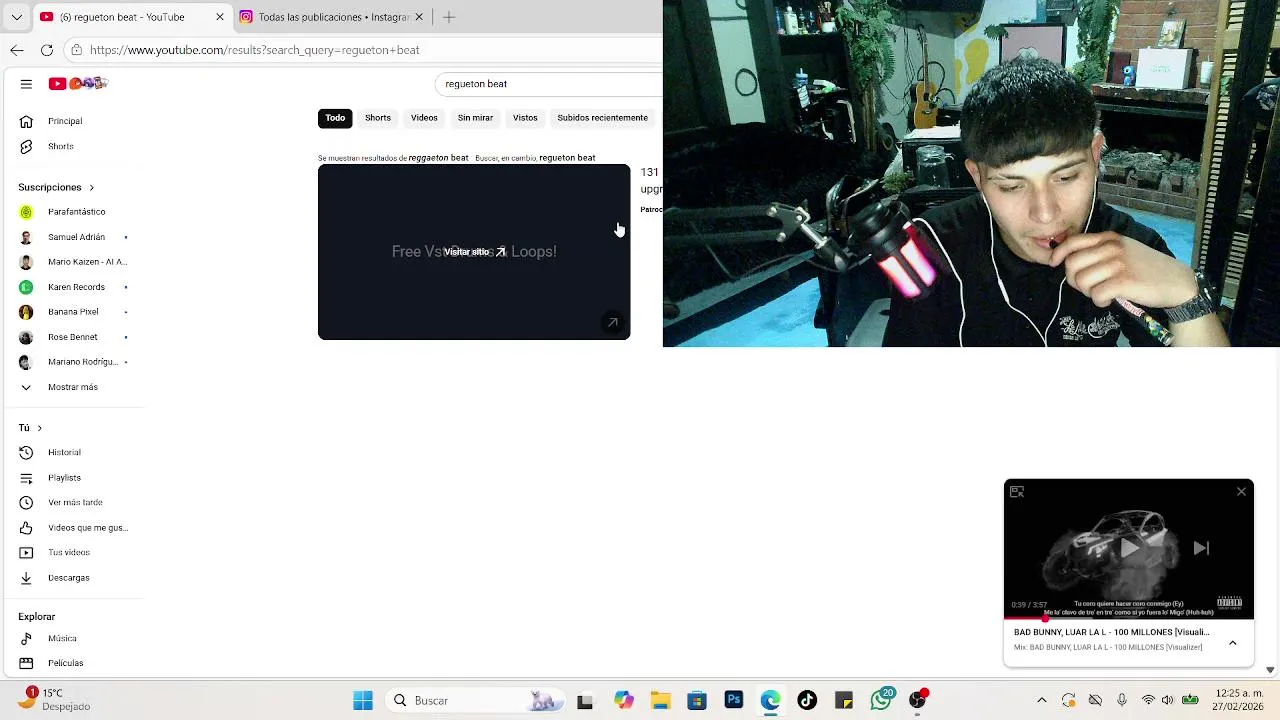View site information icon in address bar
This screenshot has height=720, width=1280.
point(77,50)
